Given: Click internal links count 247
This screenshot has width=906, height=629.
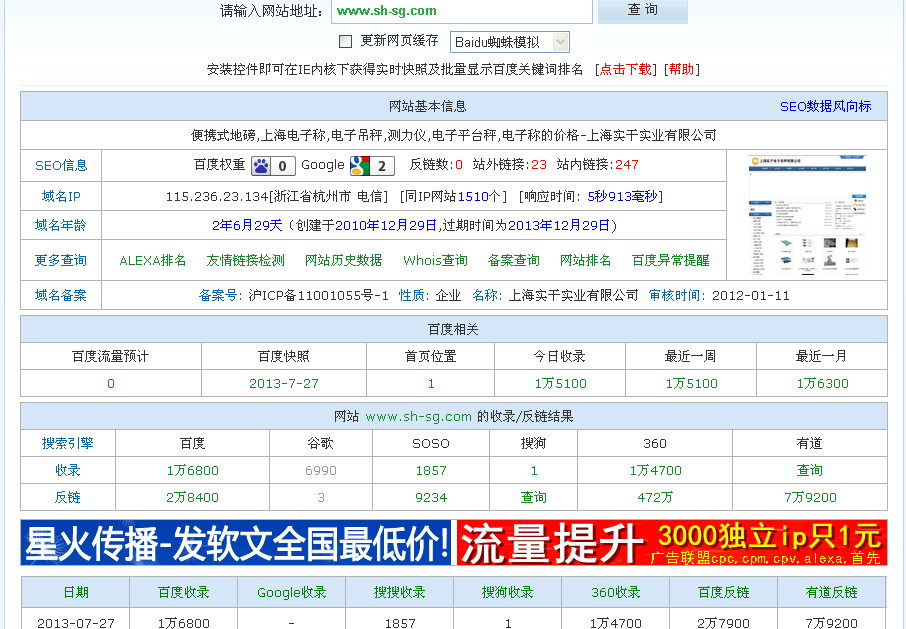Looking at the screenshot, I should (x=626, y=165).
